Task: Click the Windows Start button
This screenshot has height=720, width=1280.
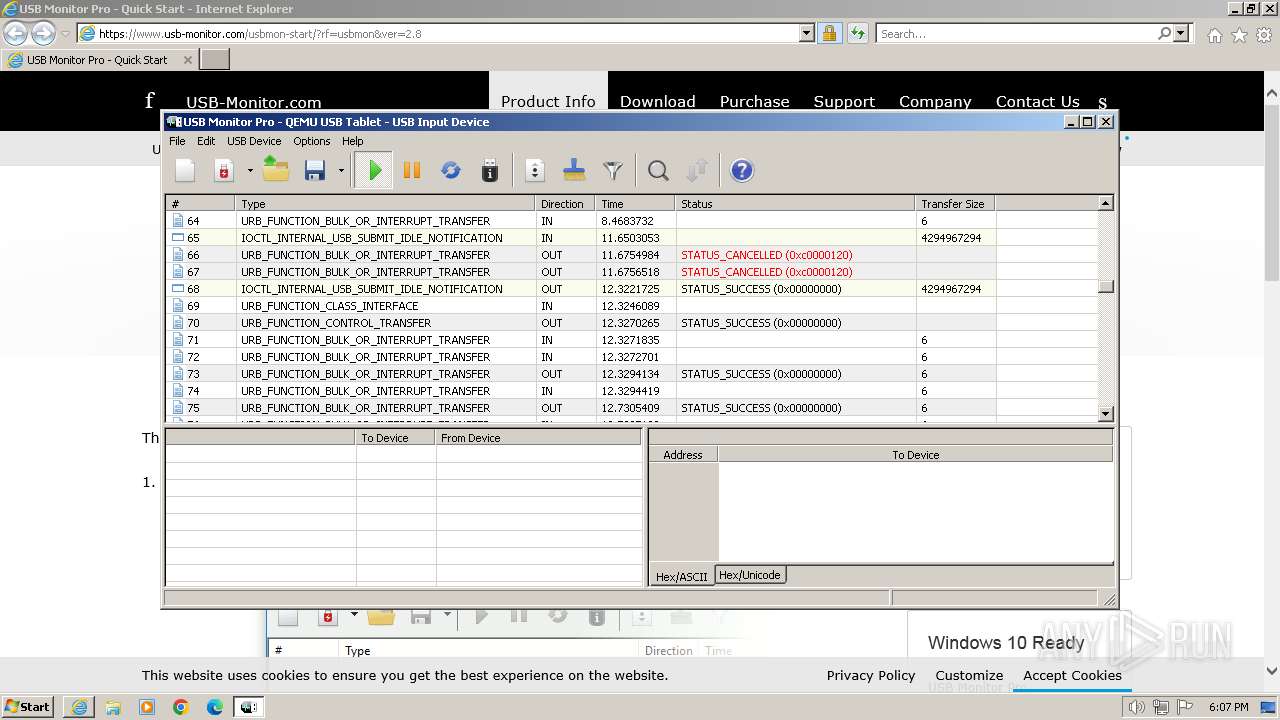Action: pyautogui.click(x=27, y=707)
